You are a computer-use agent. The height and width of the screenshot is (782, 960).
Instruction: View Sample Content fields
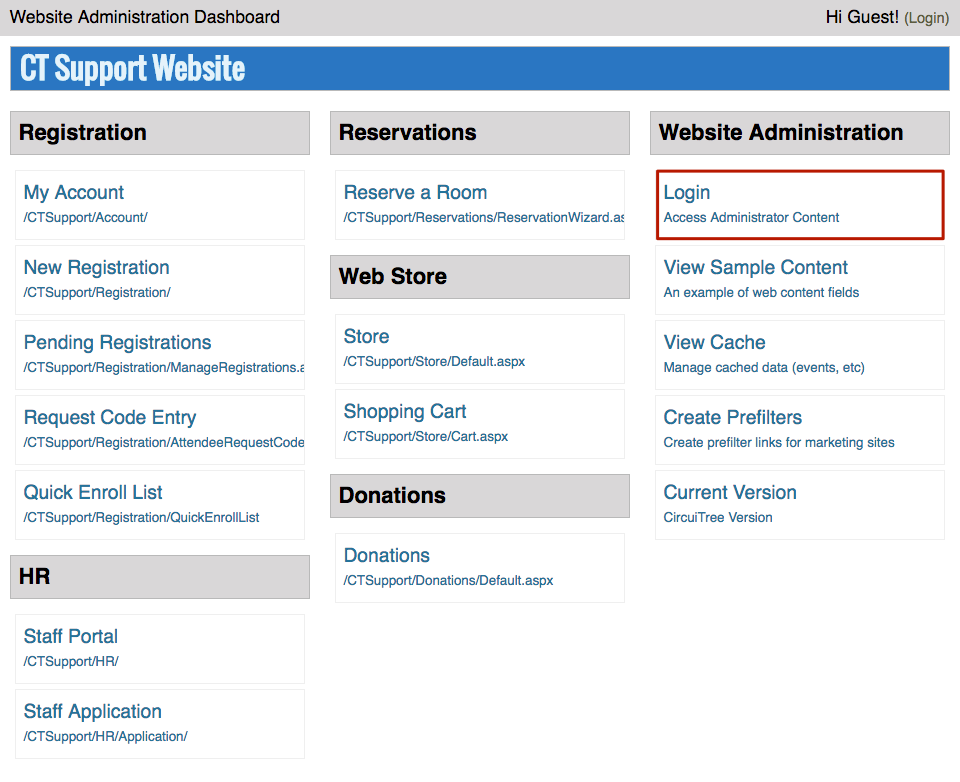755,267
